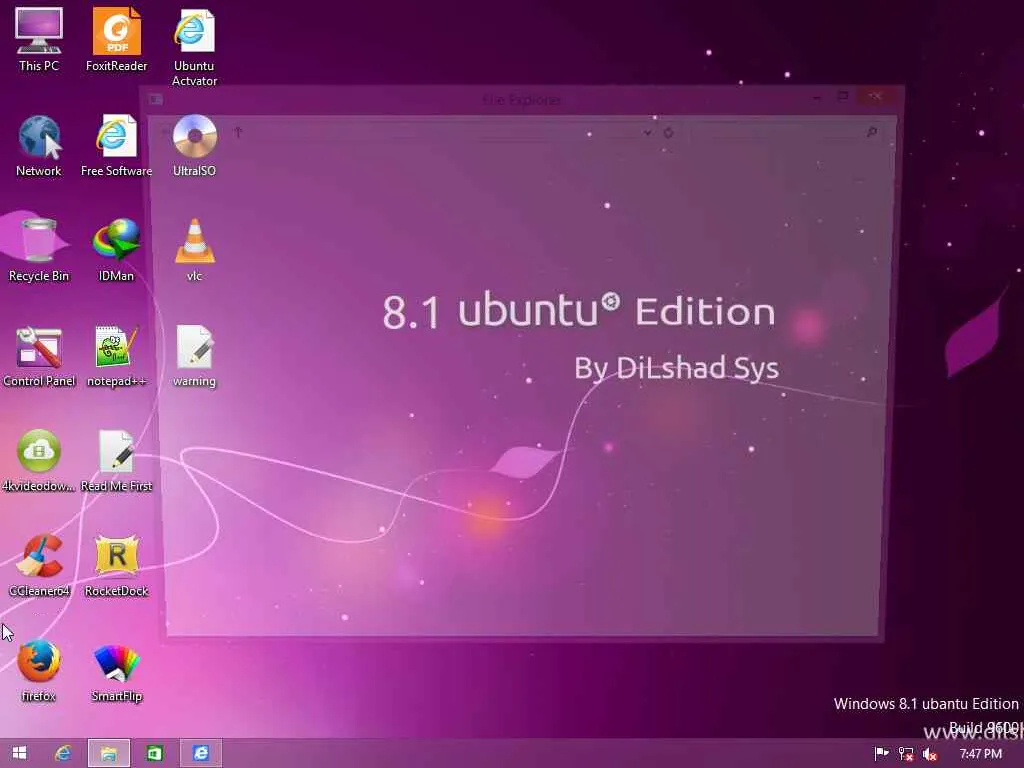Screen dimensions: 1024x768
Task: Expand the File Explorer address dropdown
Action: 647,133
